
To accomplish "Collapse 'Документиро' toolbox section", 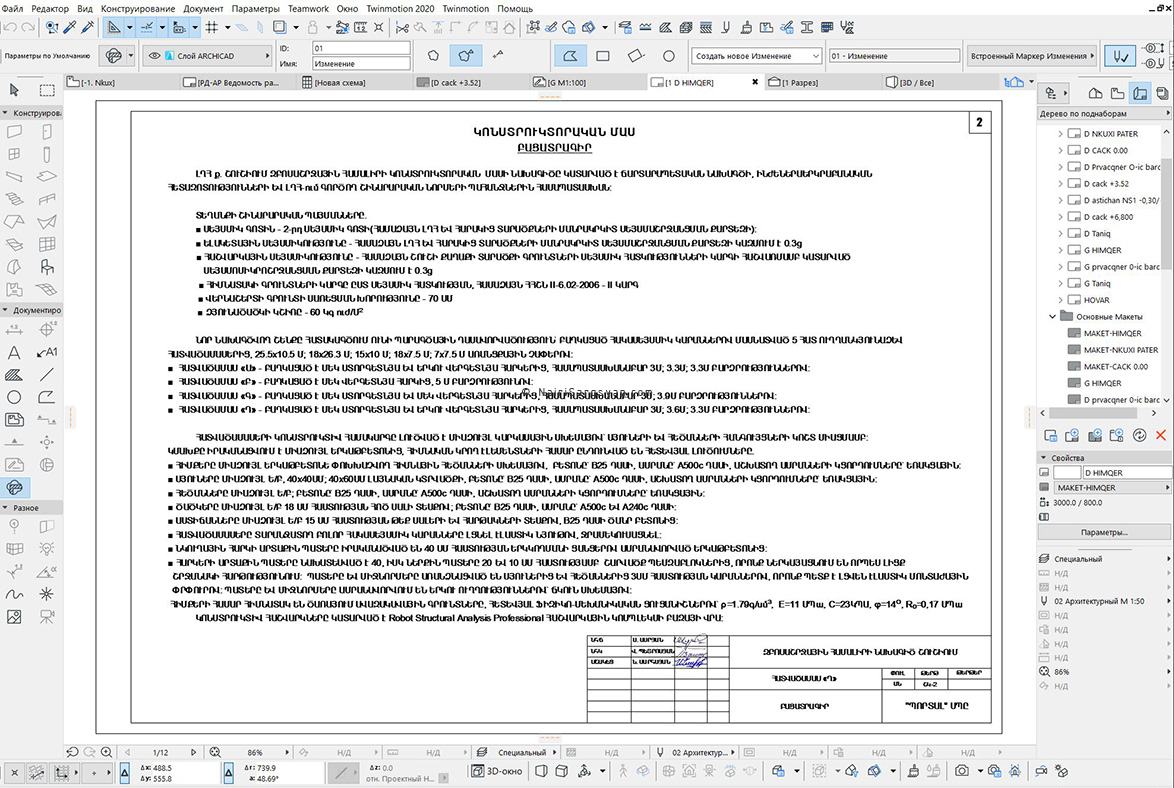I will tap(5, 310).
